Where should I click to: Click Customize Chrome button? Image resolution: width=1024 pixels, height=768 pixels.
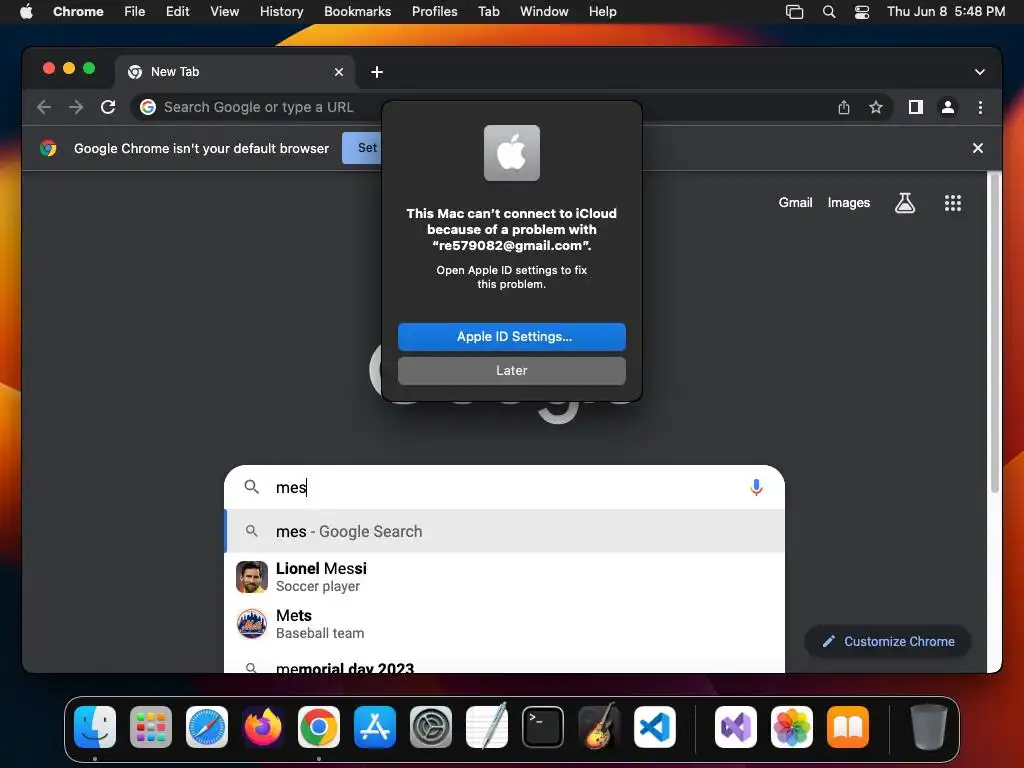point(888,641)
